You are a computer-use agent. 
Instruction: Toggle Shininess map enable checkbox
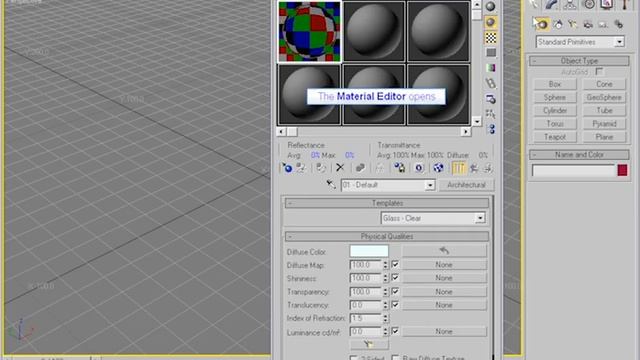click(395, 278)
